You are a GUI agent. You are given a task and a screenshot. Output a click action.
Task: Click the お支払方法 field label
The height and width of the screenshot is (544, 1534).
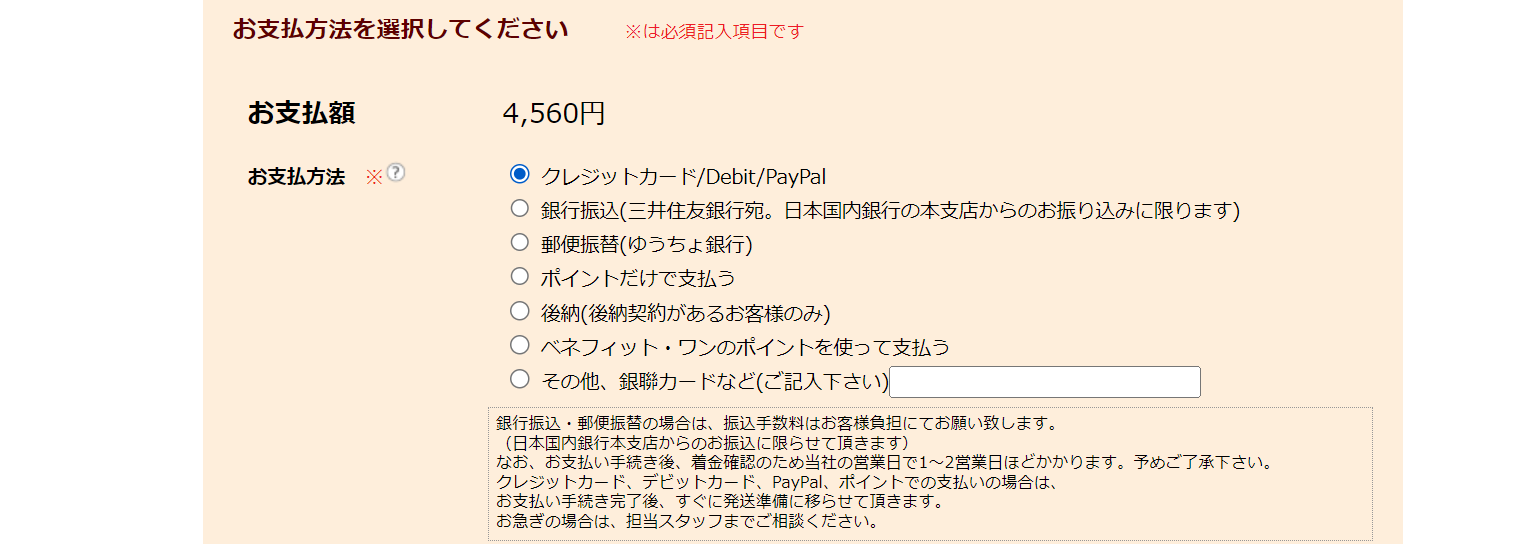[296, 177]
